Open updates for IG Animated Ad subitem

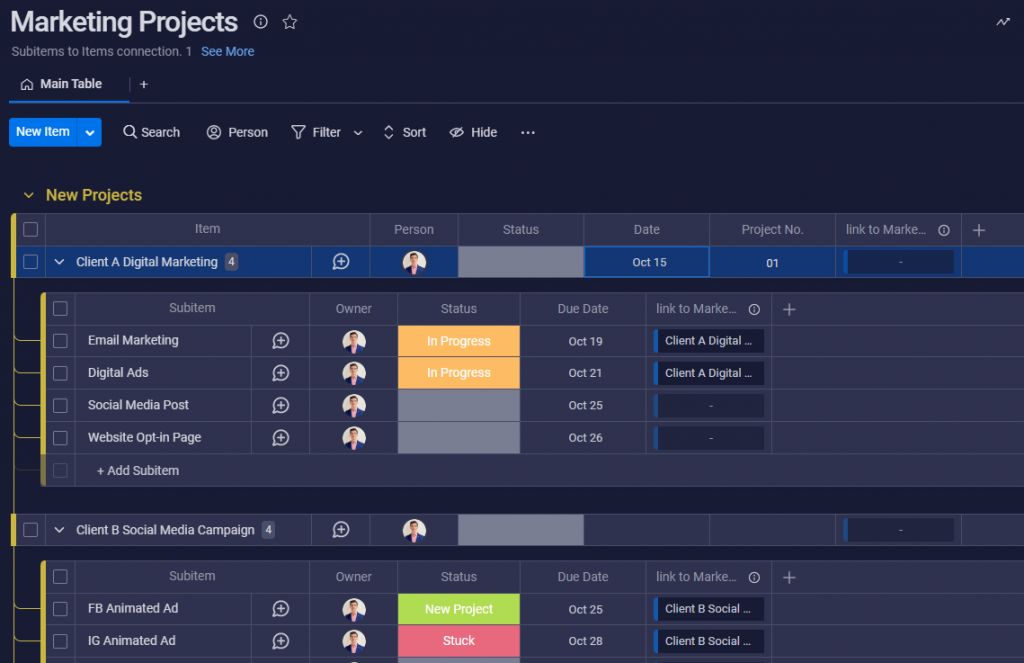[281, 641]
